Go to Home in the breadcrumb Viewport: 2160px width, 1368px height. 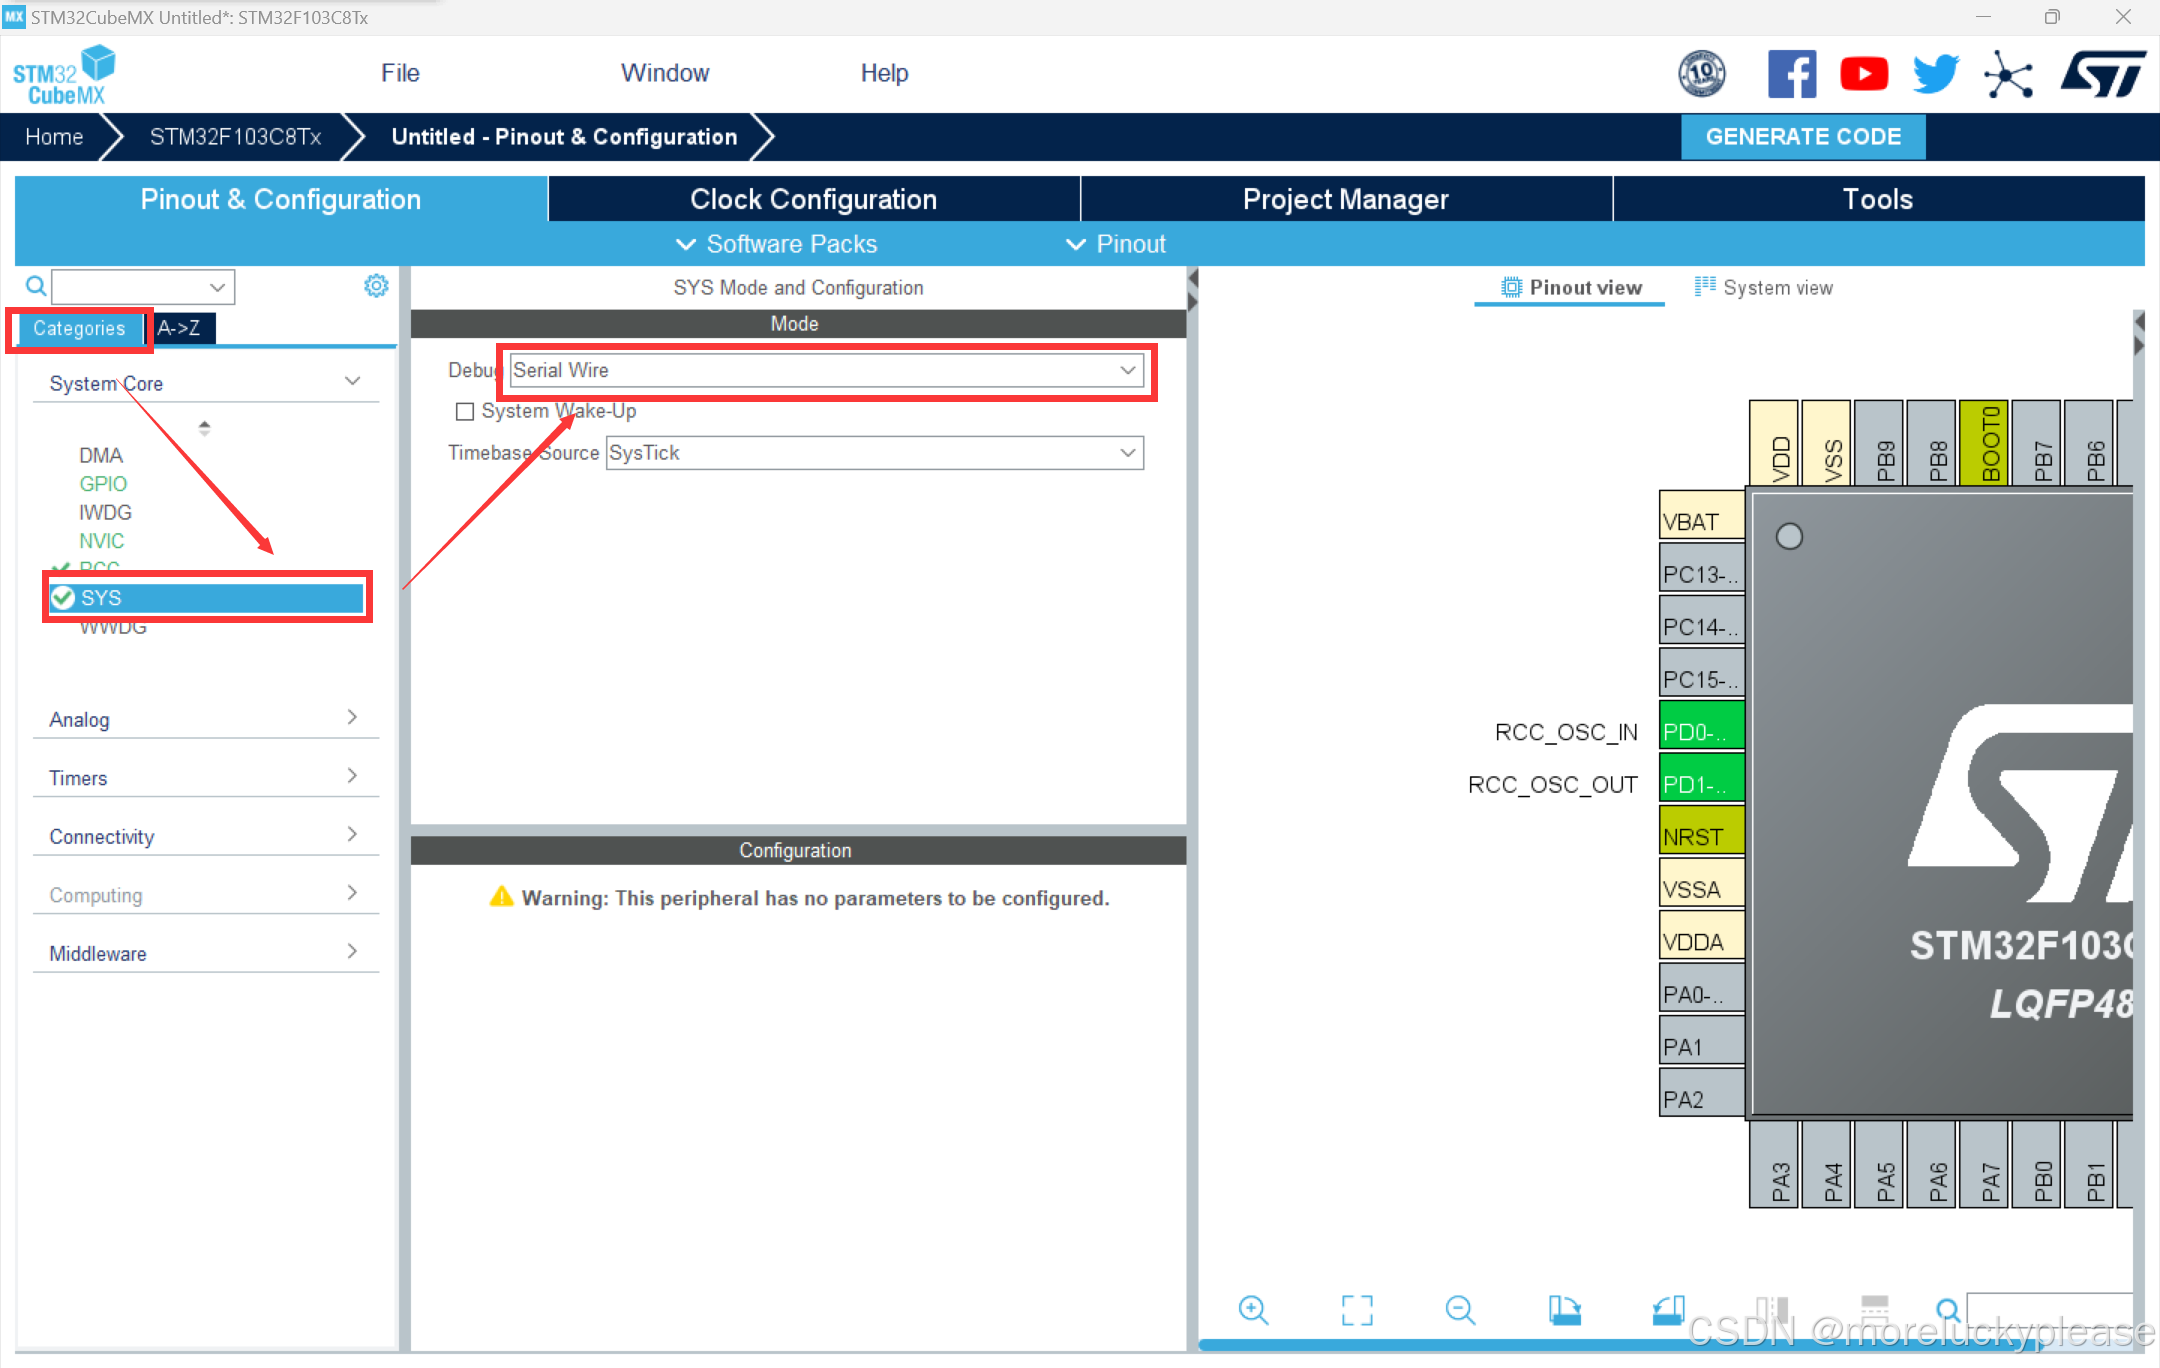[54, 137]
